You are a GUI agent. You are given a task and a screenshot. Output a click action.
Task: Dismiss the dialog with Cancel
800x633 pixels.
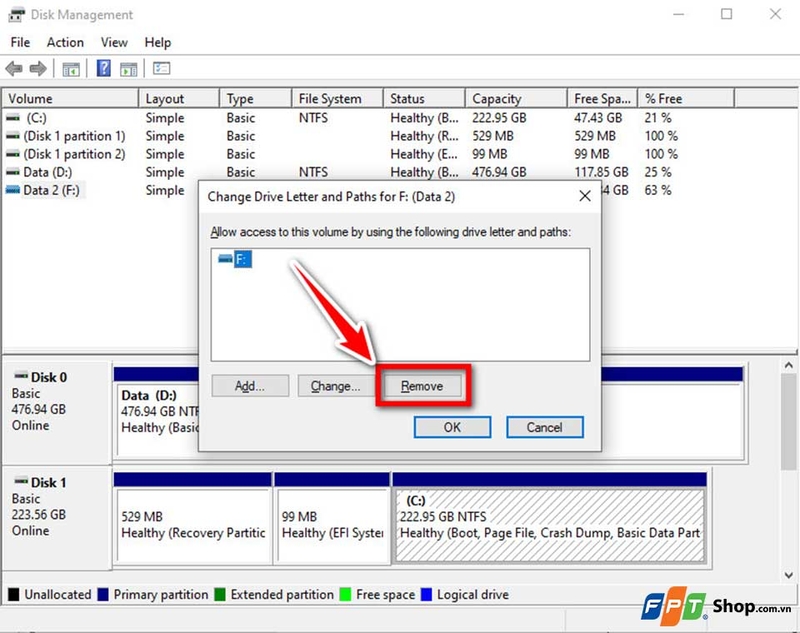545,427
